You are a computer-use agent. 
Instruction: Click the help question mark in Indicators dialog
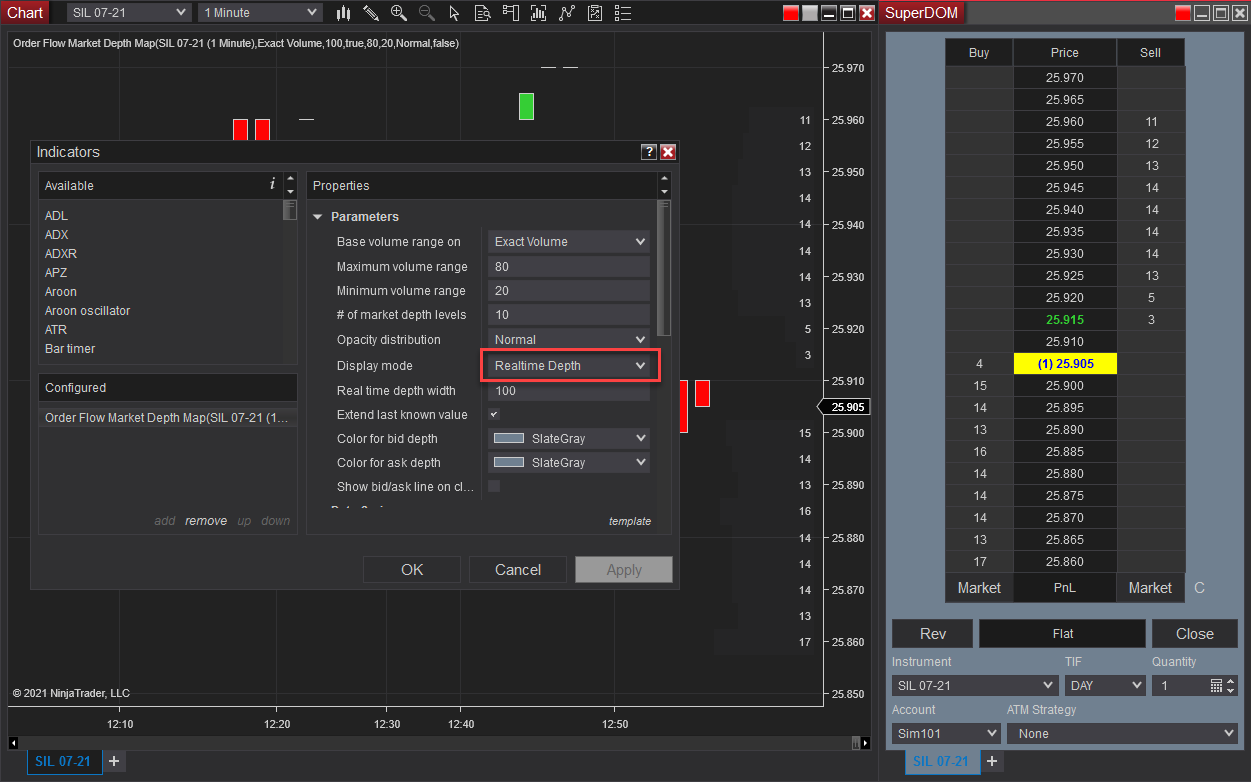point(649,152)
